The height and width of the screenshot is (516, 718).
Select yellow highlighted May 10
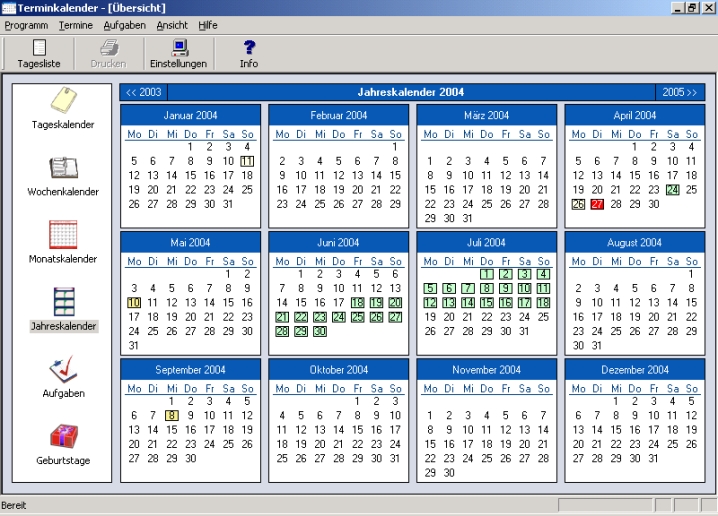(x=134, y=302)
